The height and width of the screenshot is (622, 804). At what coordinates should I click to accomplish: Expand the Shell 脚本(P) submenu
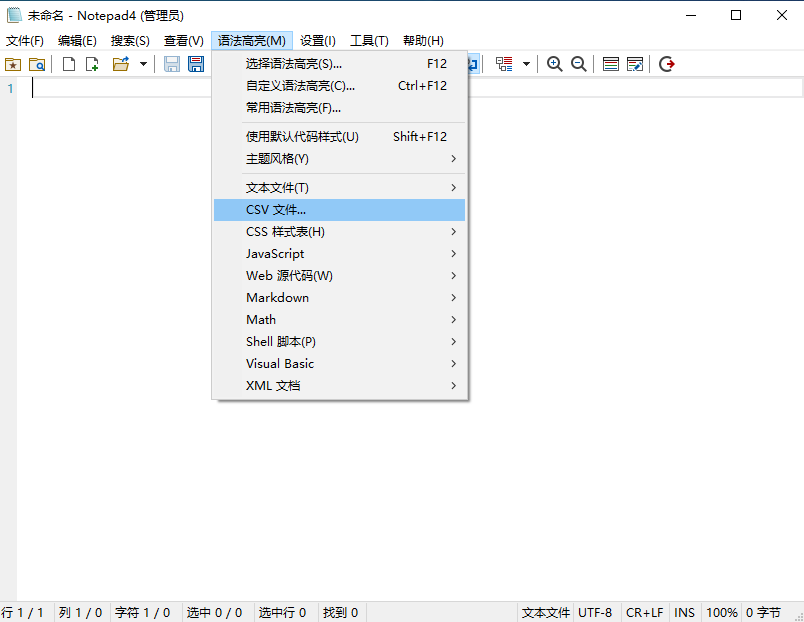pos(339,342)
